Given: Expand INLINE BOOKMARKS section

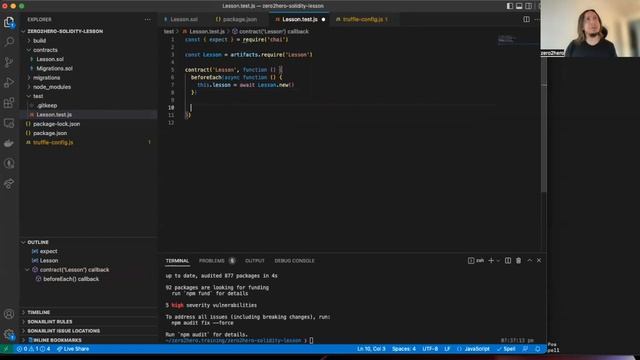Looking at the screenshot, I should (57, 340).
